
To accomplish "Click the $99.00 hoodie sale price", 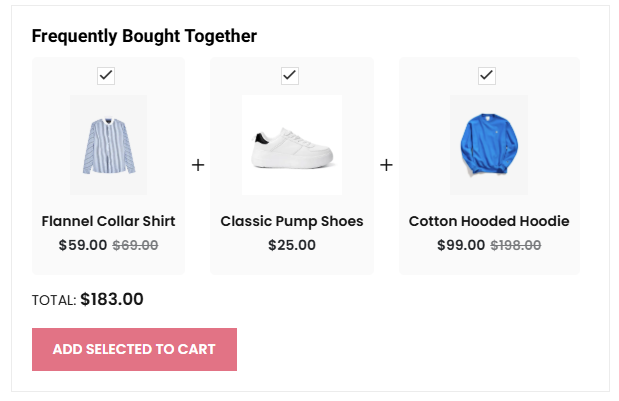I will click(x=461, y=245).
